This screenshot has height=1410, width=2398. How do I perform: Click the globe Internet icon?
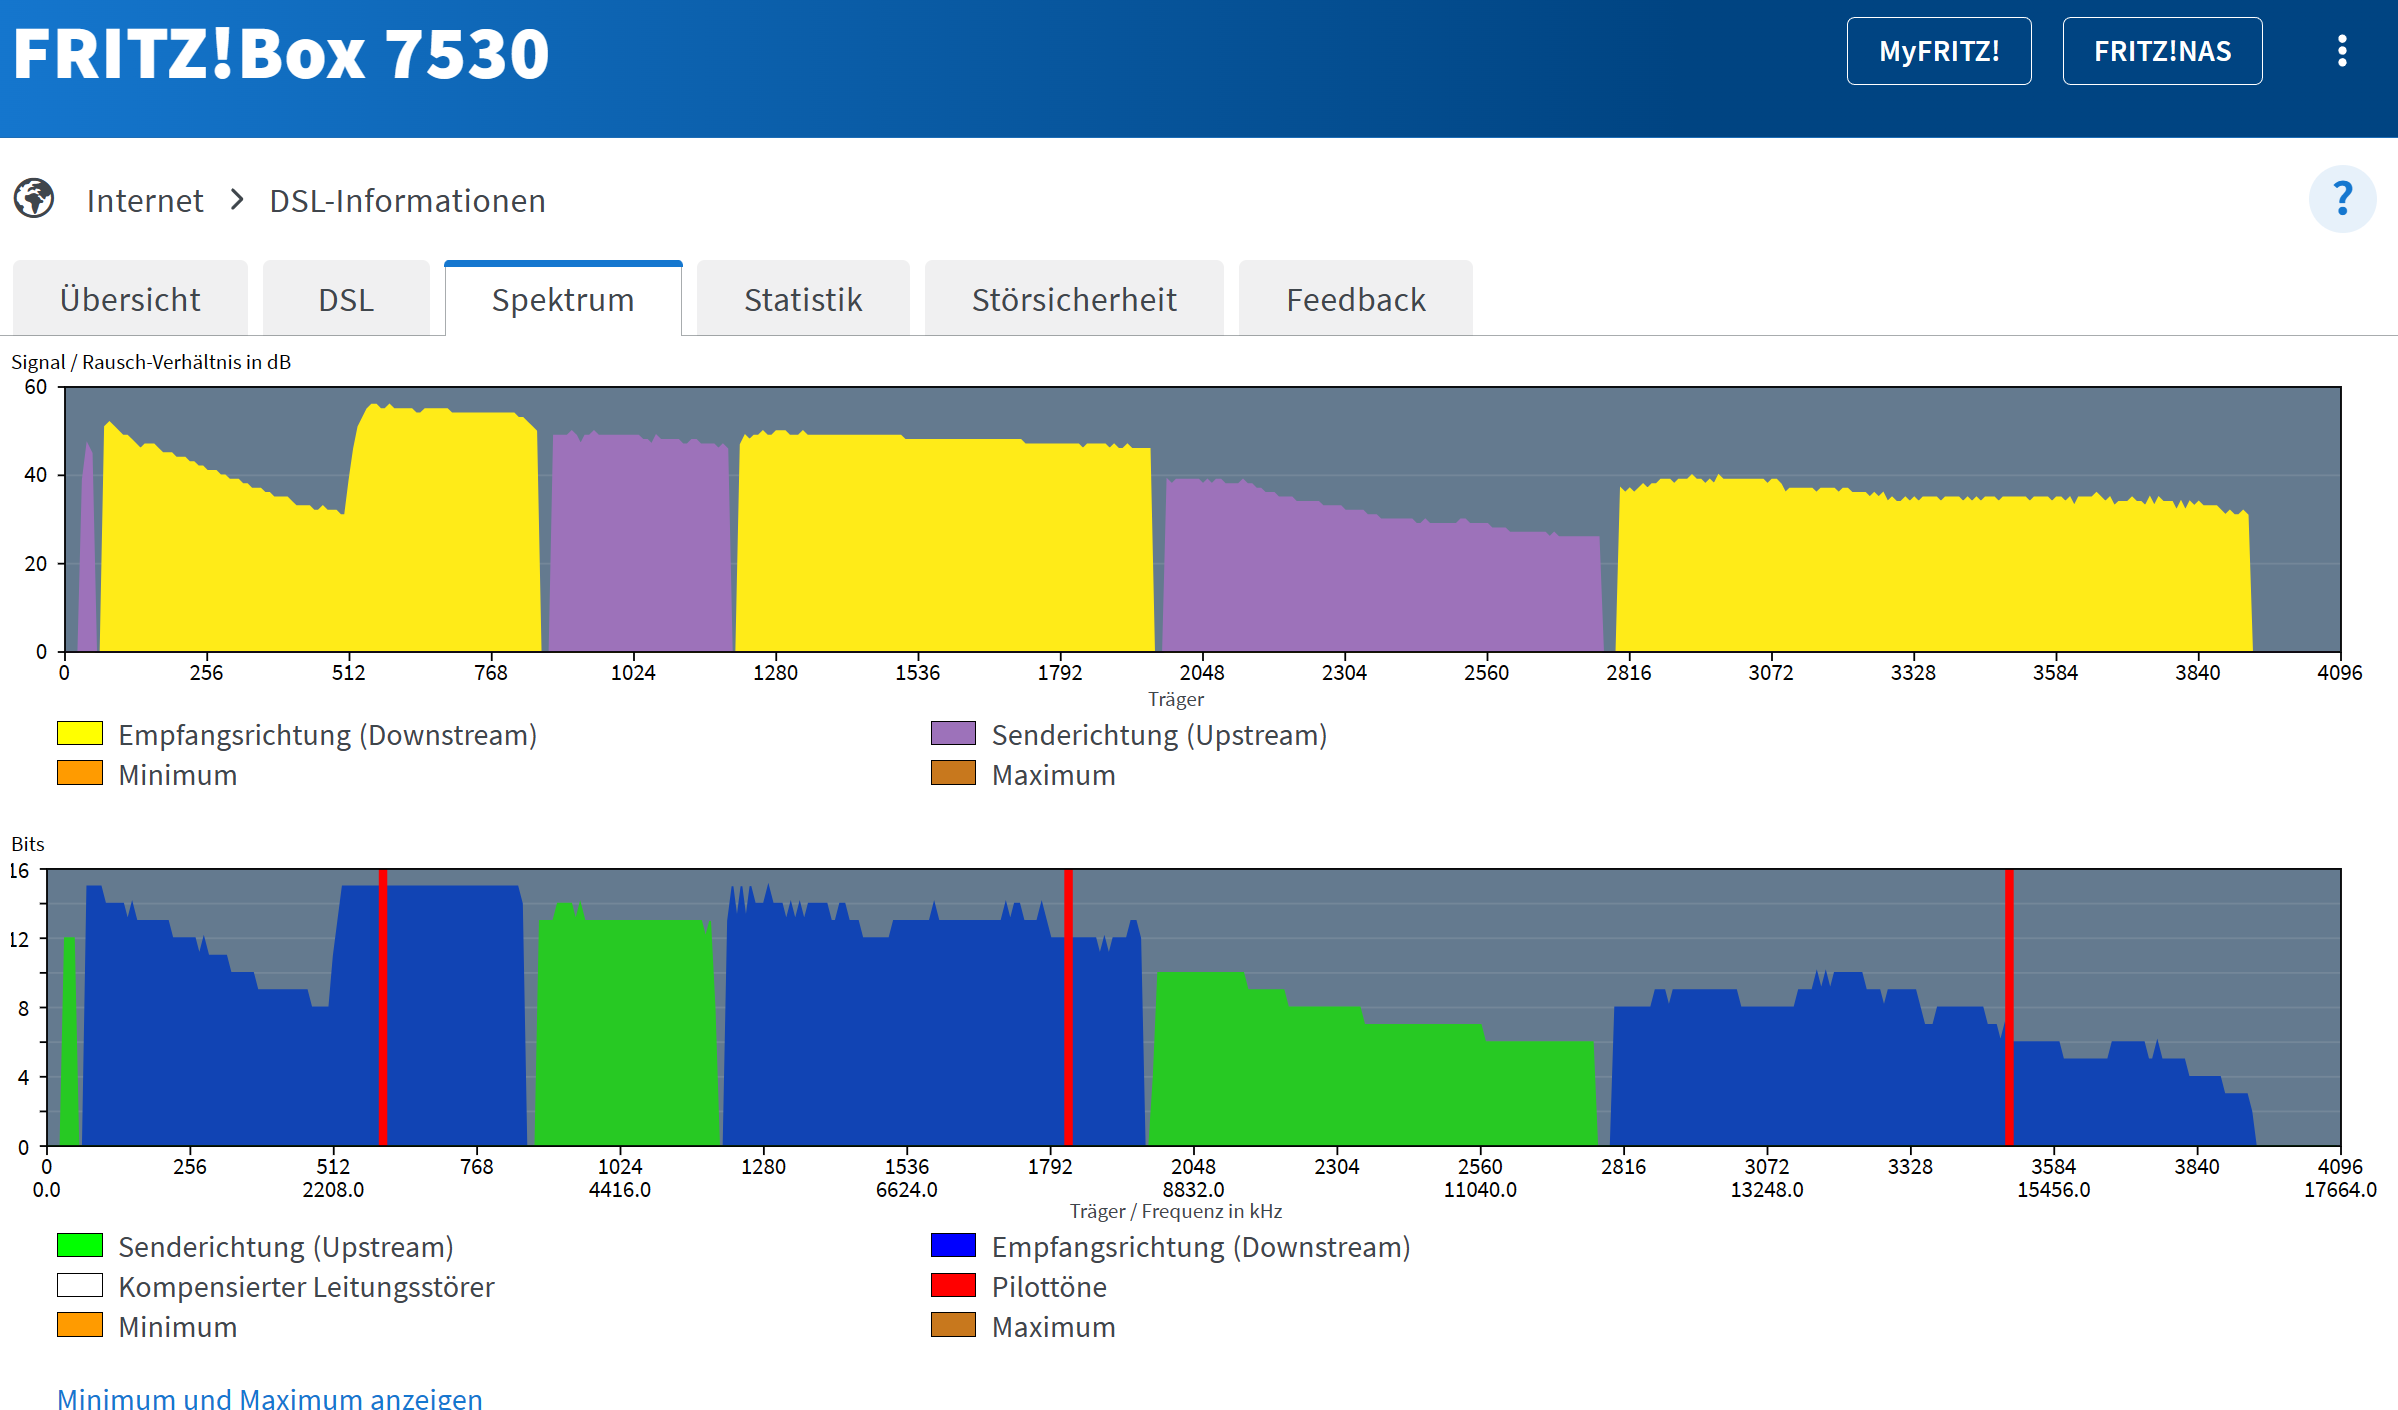34,198
